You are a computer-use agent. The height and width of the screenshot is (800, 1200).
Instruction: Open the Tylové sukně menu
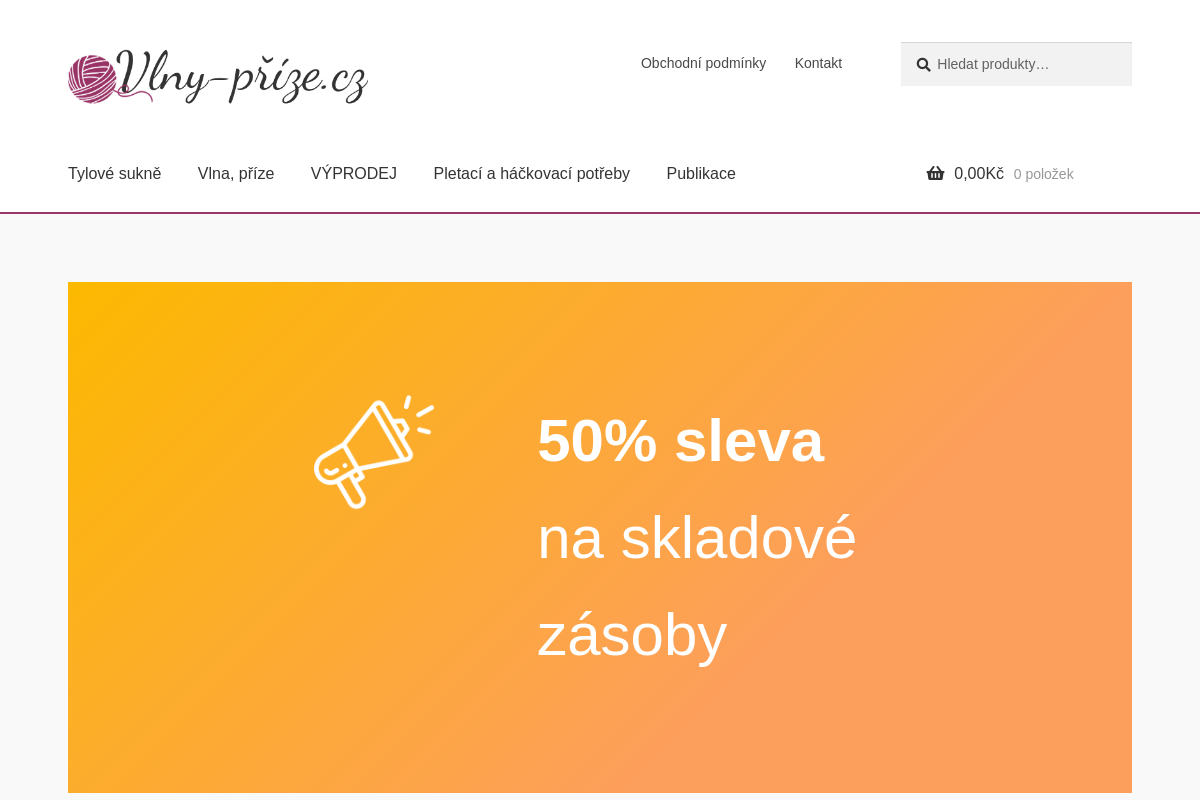click(114, 173)
